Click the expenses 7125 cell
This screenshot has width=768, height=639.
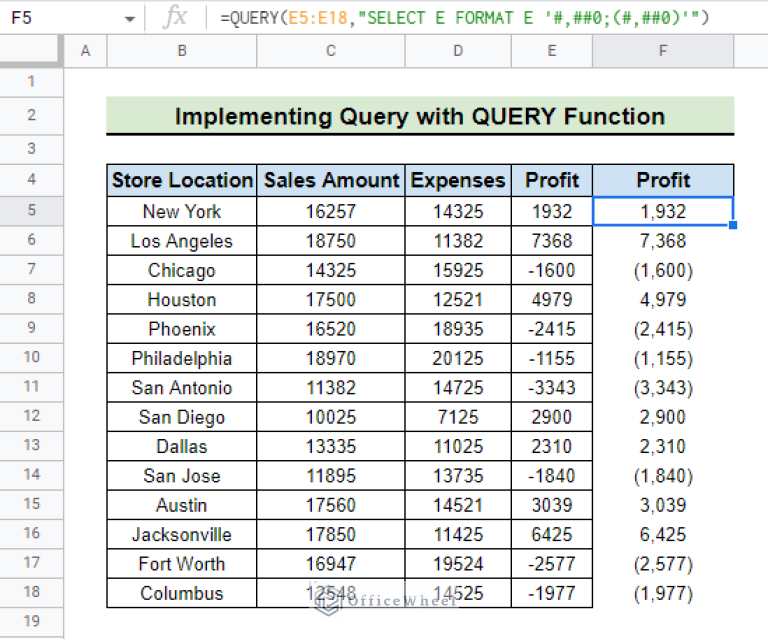pyautogui.click(x=458, y=417)
